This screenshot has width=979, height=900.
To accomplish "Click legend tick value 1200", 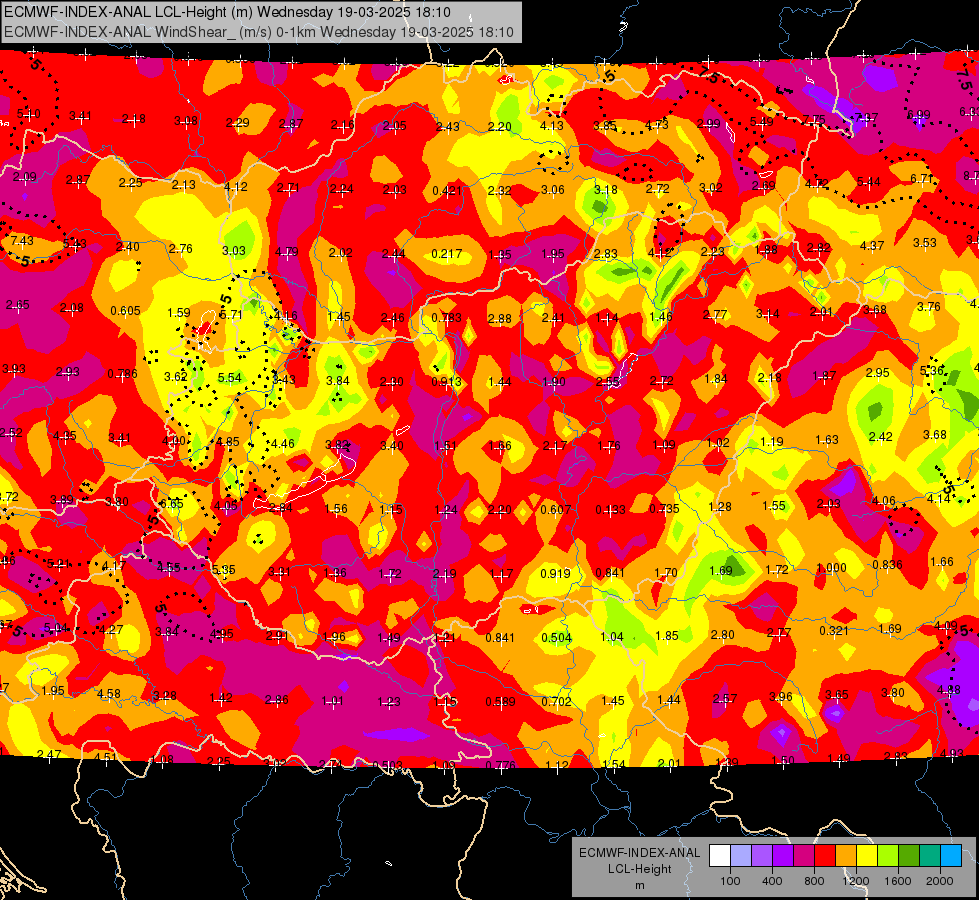I will click(x=855, y=881).
